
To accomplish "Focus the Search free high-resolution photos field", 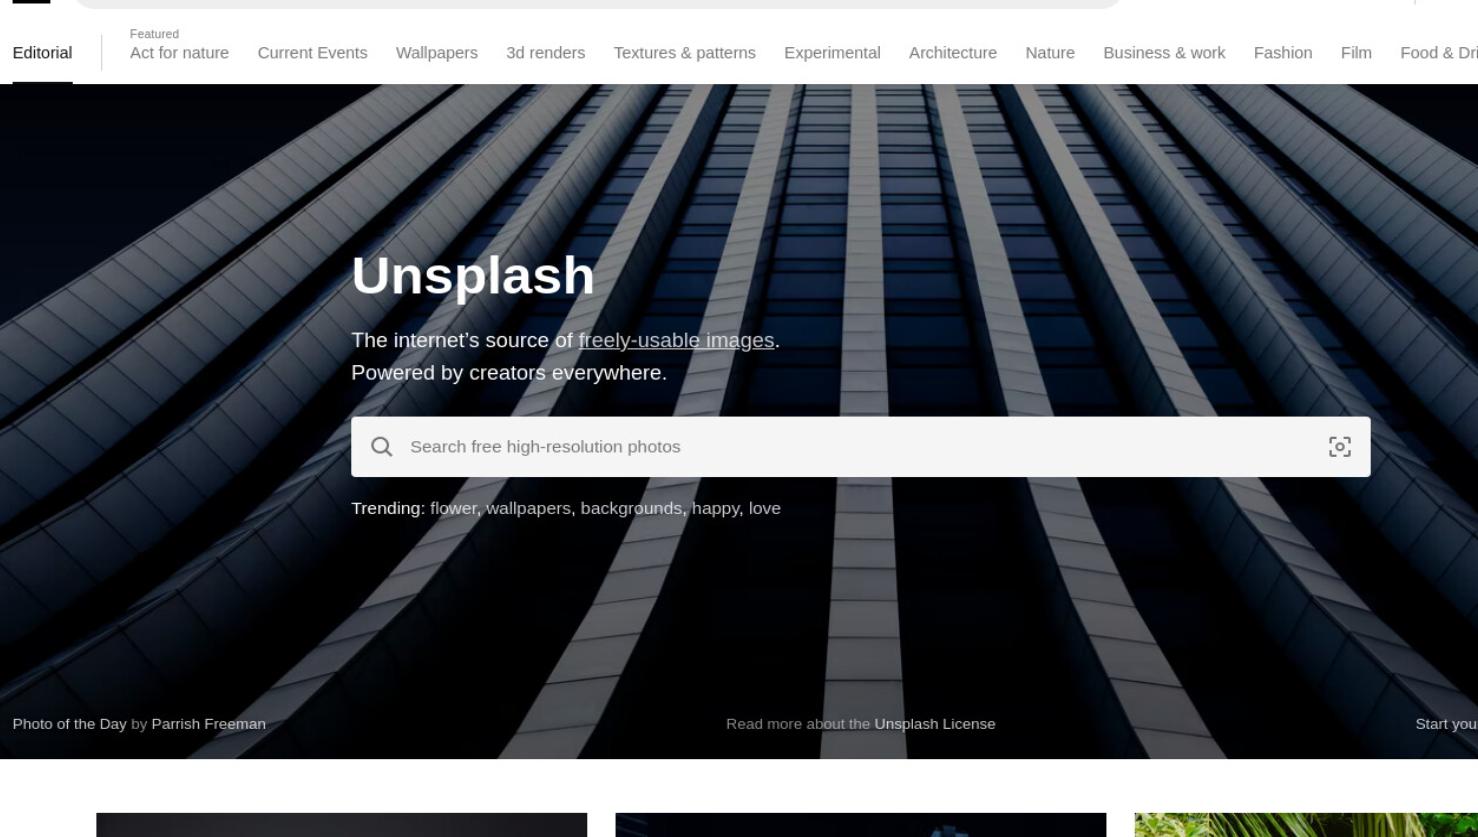I will click(860, 447).
